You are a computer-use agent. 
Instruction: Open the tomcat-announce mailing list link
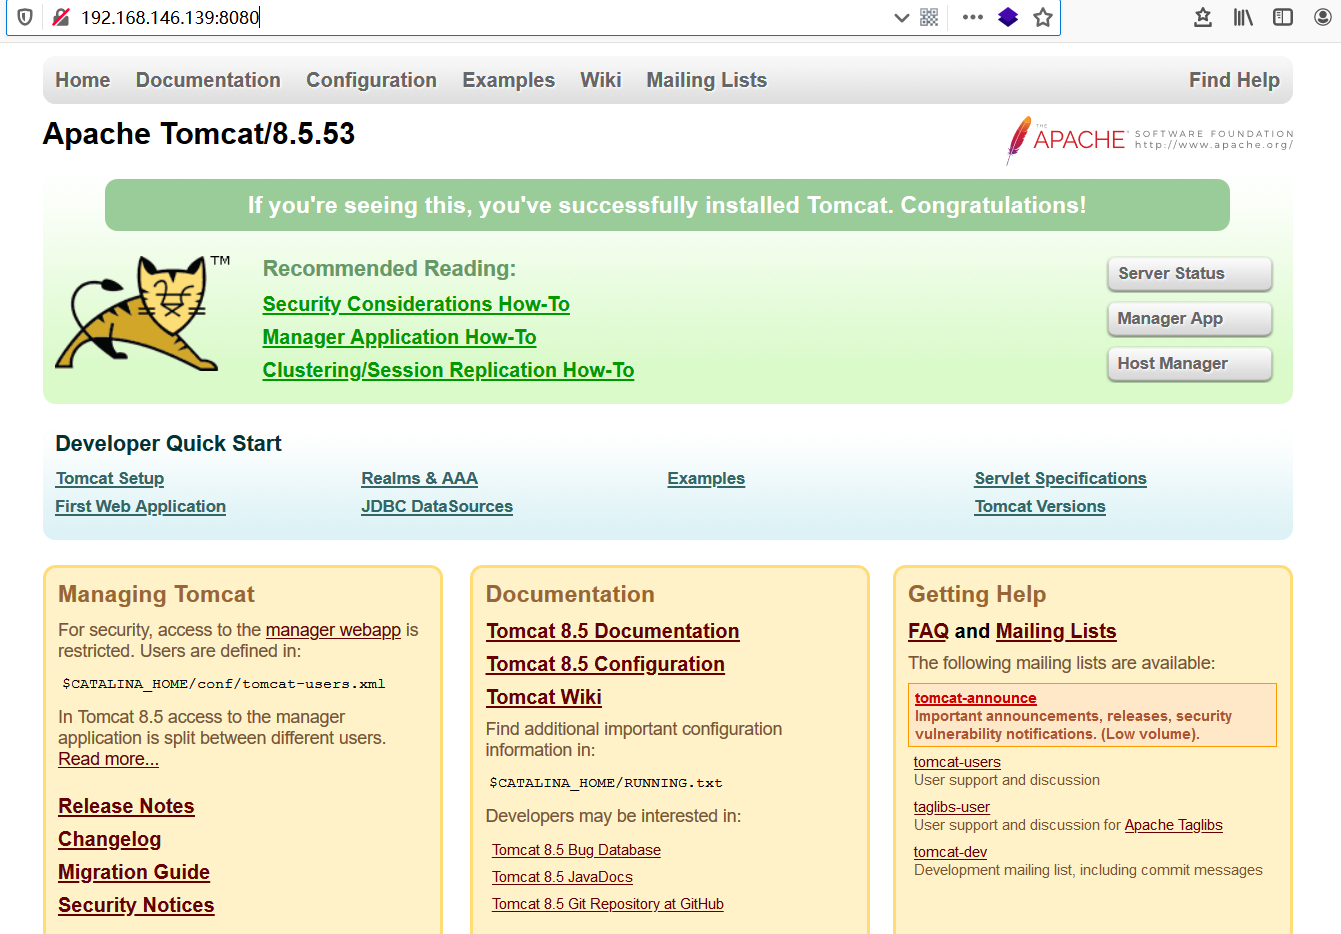[x=975, y=698]
